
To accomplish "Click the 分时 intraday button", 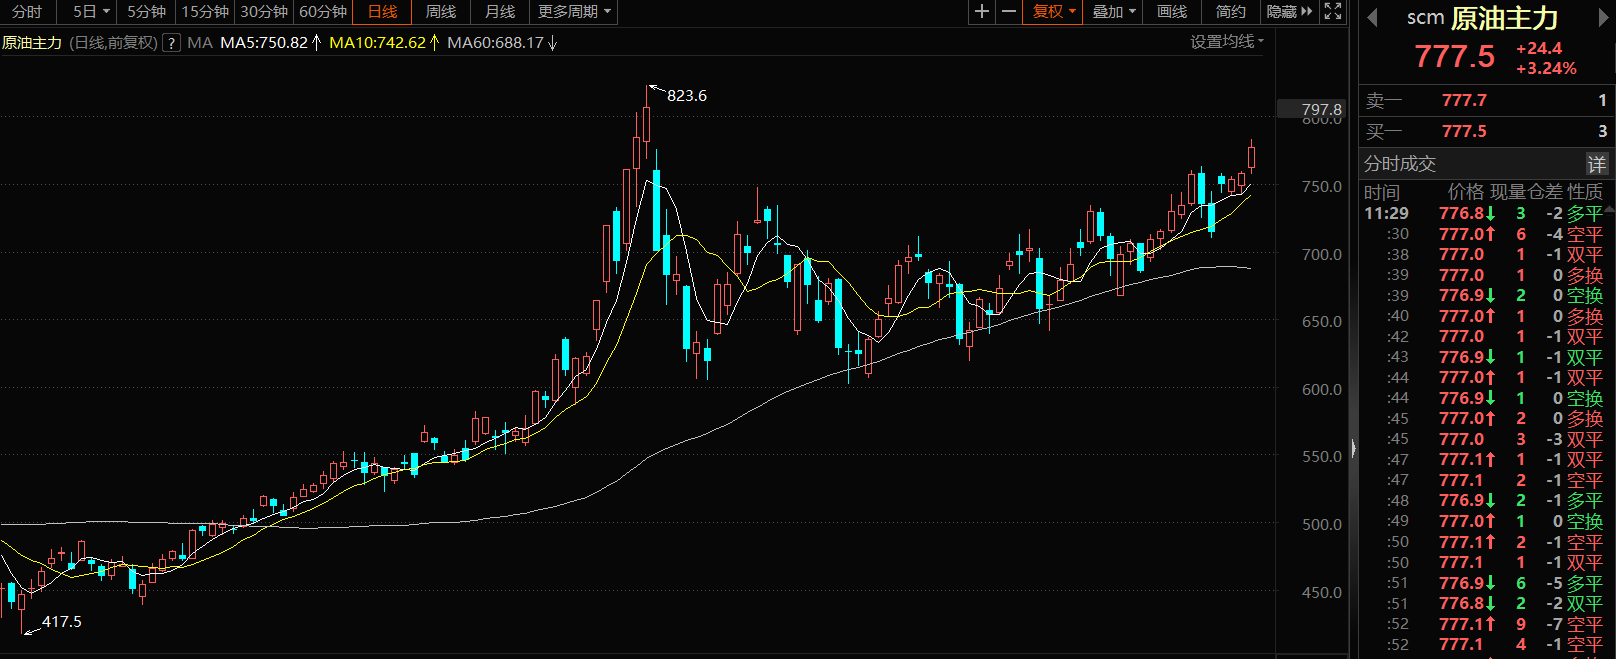I will tap(27, 12).
